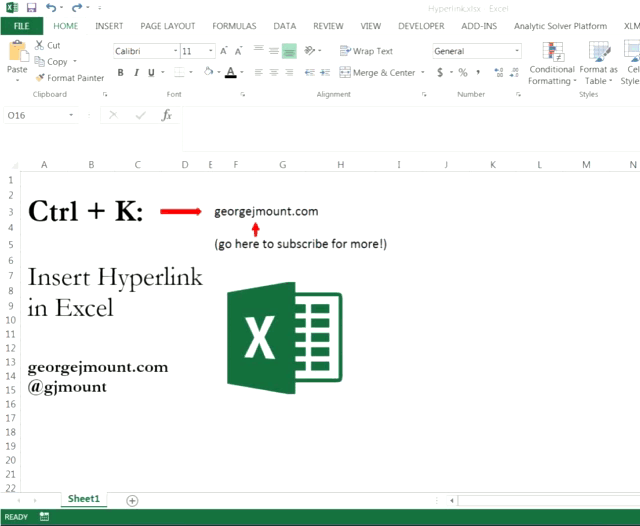Toggle Italic formatting

coord(136,73)
